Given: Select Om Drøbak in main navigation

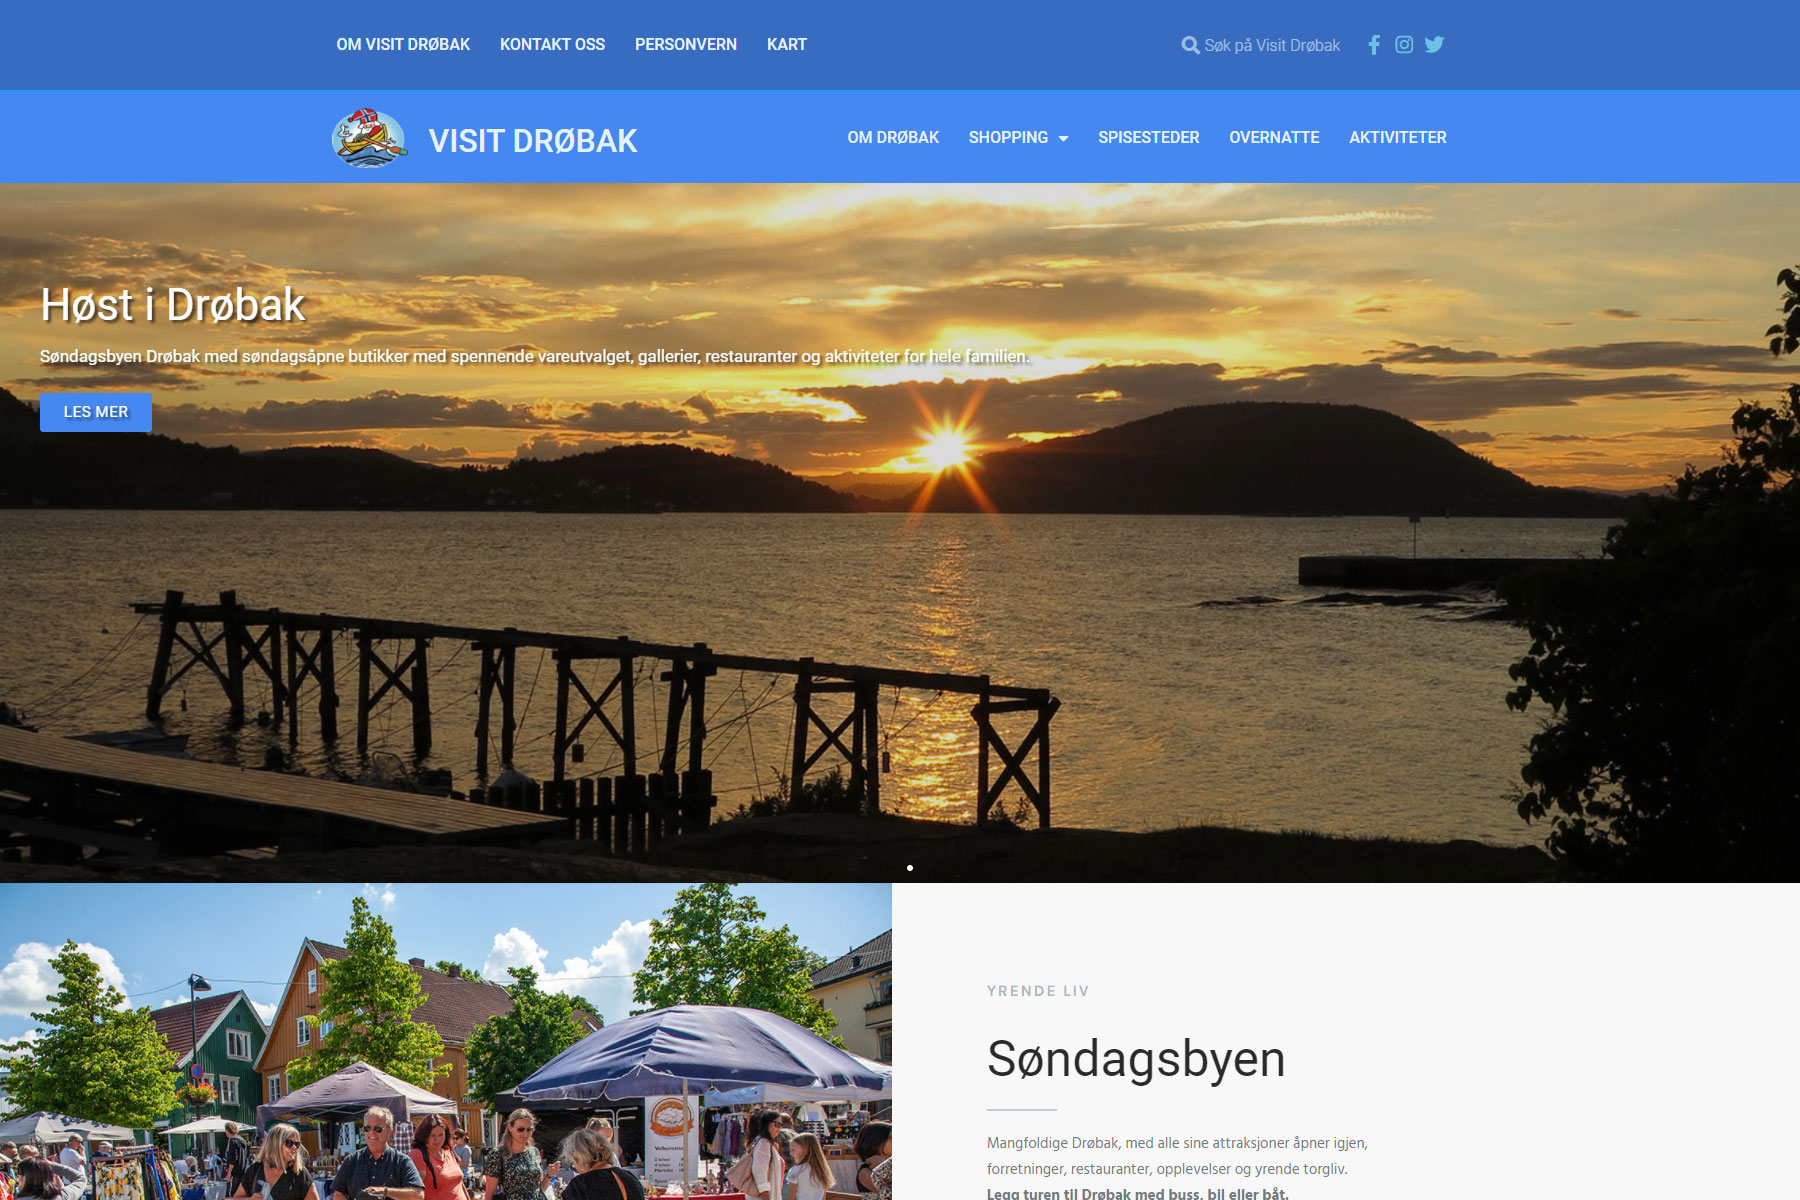Looking at the screenshot, I should (893, 138).
